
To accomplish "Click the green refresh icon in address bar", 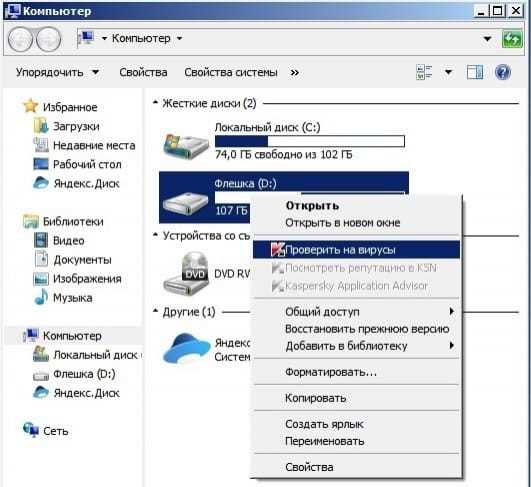I will pos(512,39).
